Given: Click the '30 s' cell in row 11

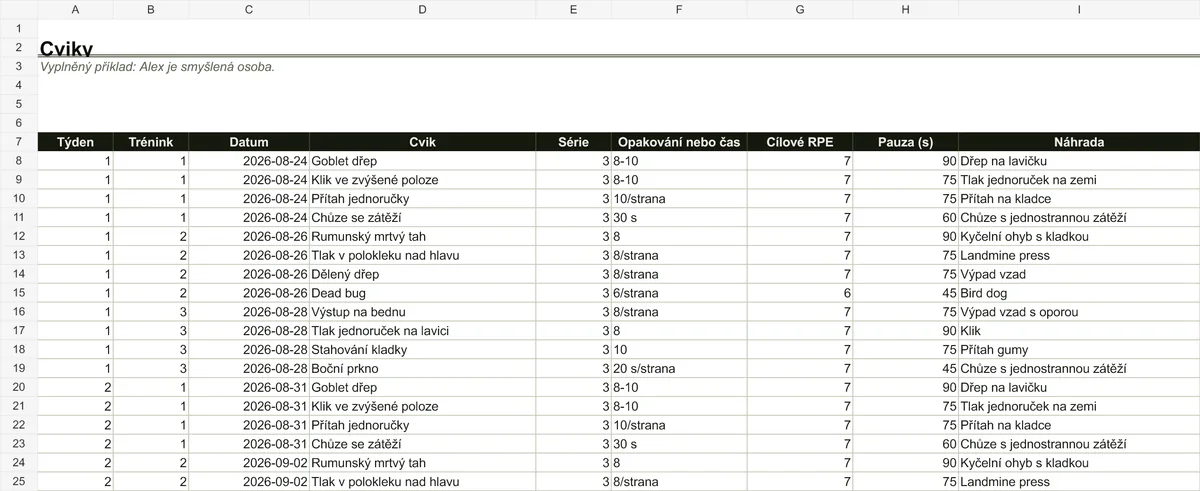Looking at the screenshot, I should [679, 218].
